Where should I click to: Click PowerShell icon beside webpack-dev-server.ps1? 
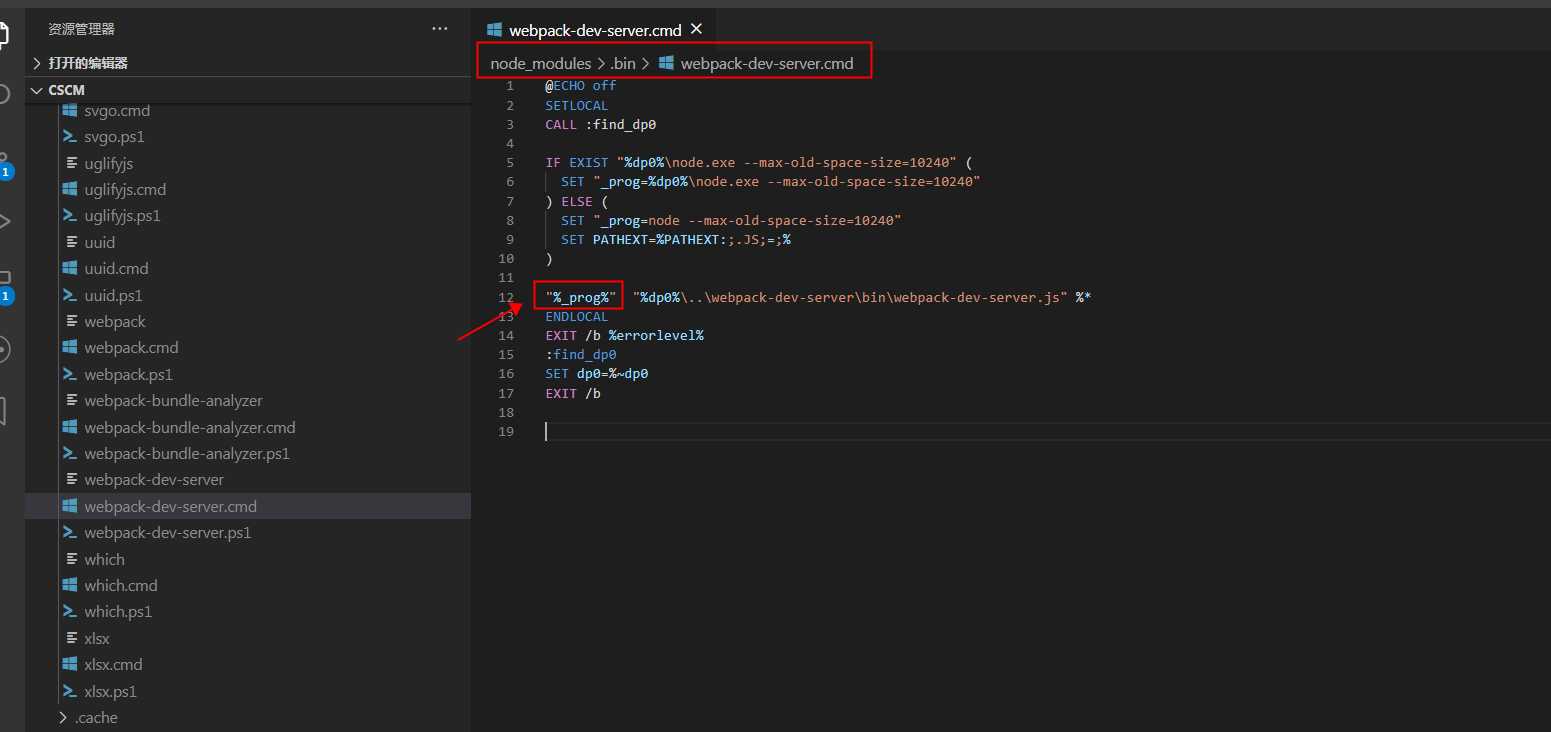tap(70, 532)
